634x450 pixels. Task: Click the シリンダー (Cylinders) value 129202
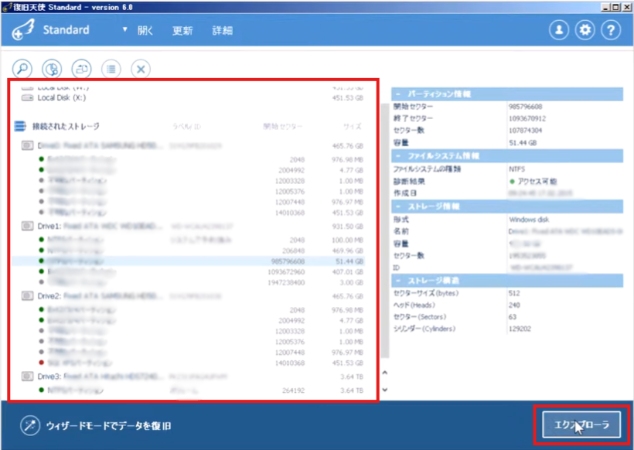pos(520,329)
